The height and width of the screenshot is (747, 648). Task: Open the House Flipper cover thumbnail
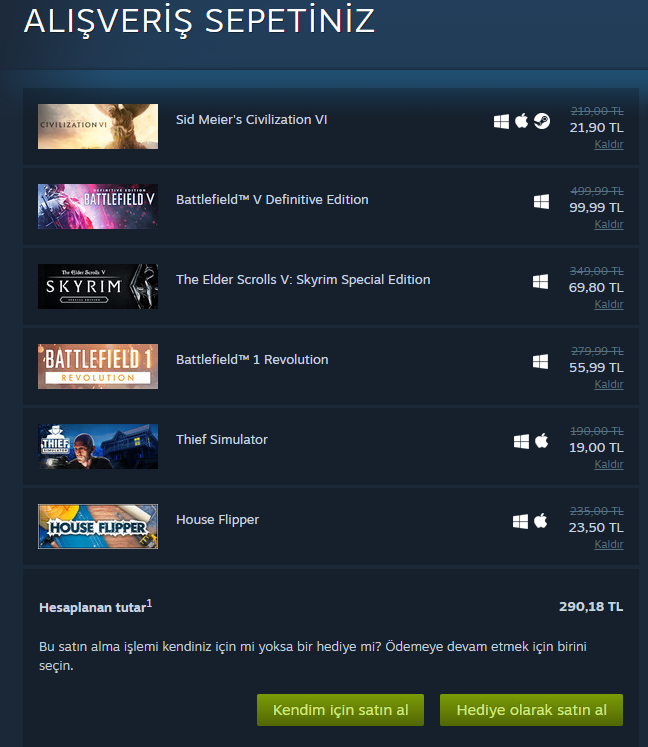(98, 526)
